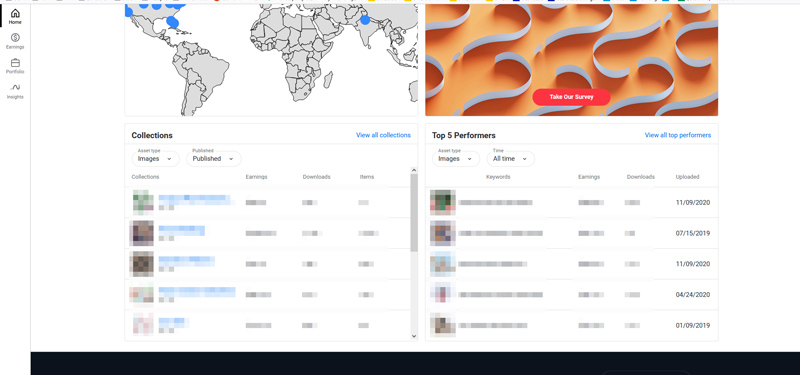800x375 pixels.
Task: Click the Top 5 Performers heading
Action: [464, 135]
